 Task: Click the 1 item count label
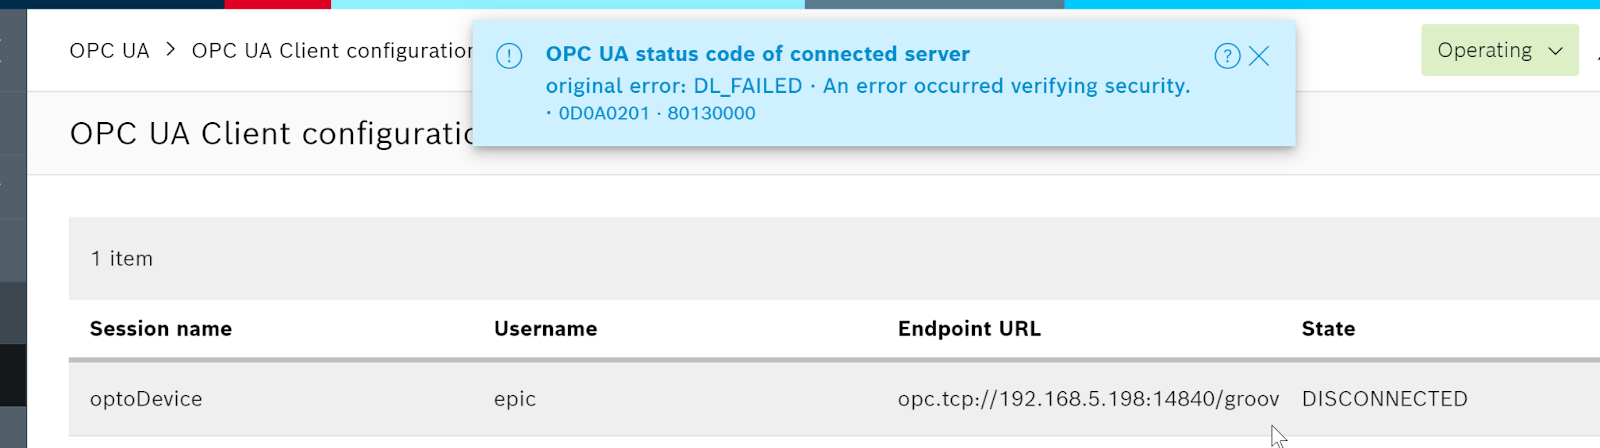point(122,259)
